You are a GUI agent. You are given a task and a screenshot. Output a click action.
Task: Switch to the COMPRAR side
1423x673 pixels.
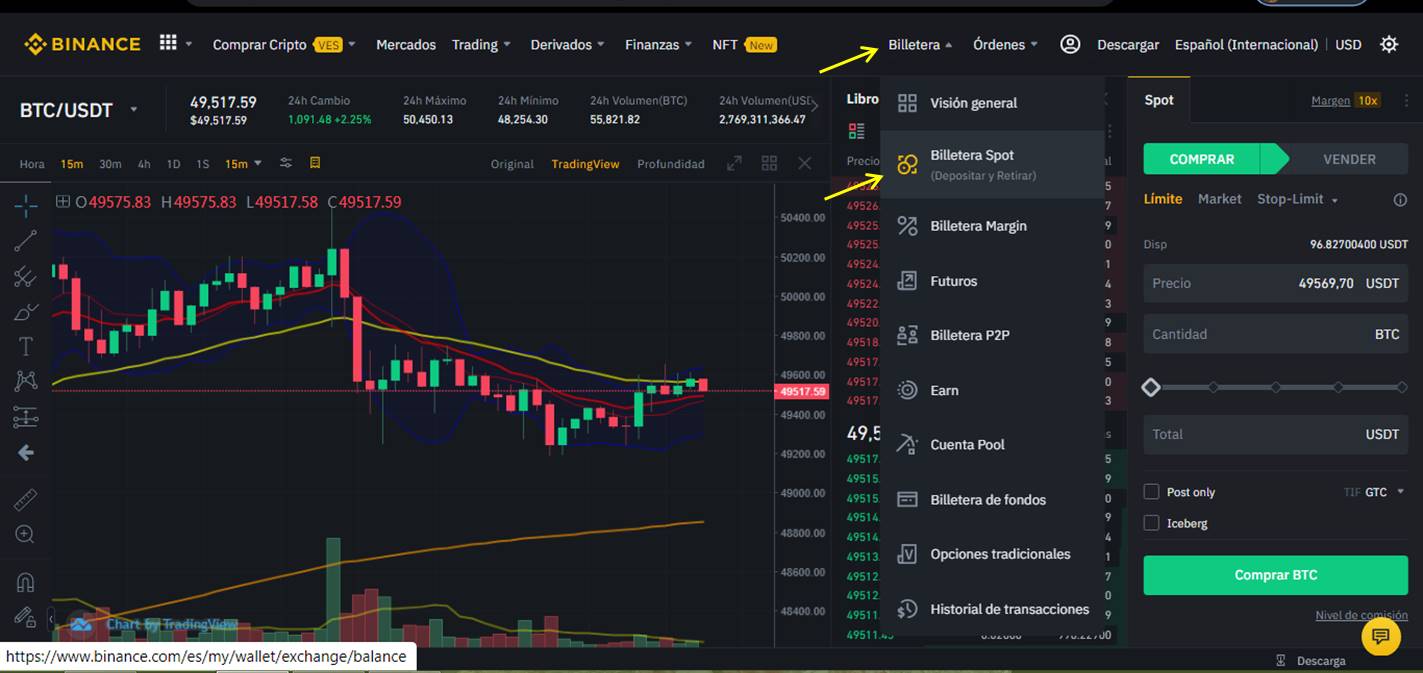click(x=1202, y=159)
